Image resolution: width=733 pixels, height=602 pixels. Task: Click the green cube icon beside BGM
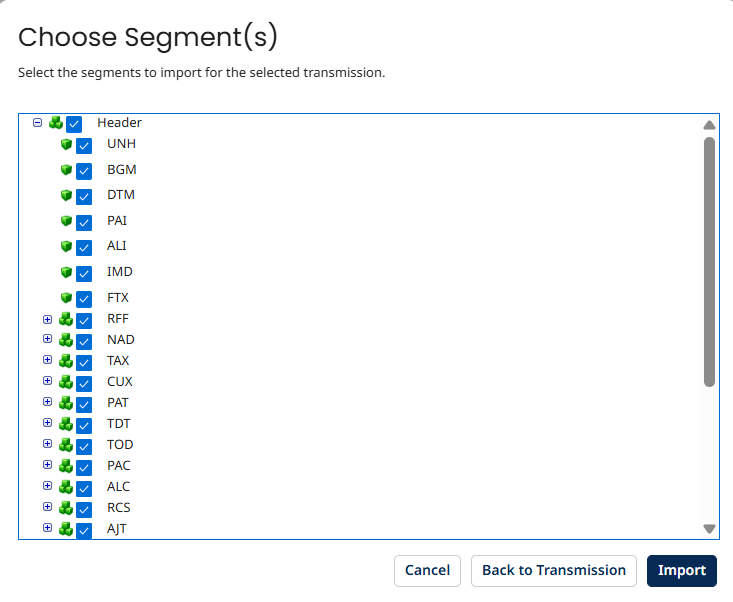[66, 170]
